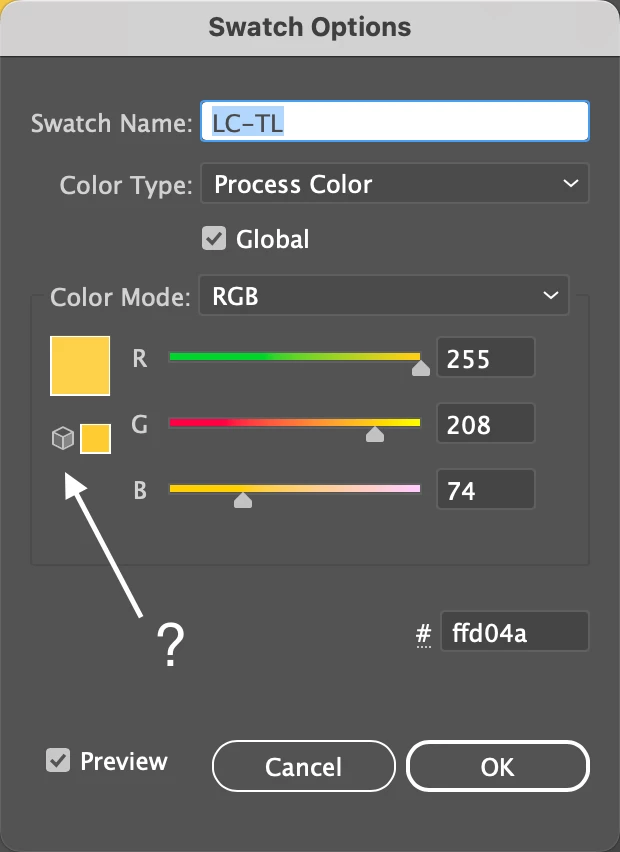Screen dimensions: 620x852
Task: Click the hex color code field
Action: [514, 633]
